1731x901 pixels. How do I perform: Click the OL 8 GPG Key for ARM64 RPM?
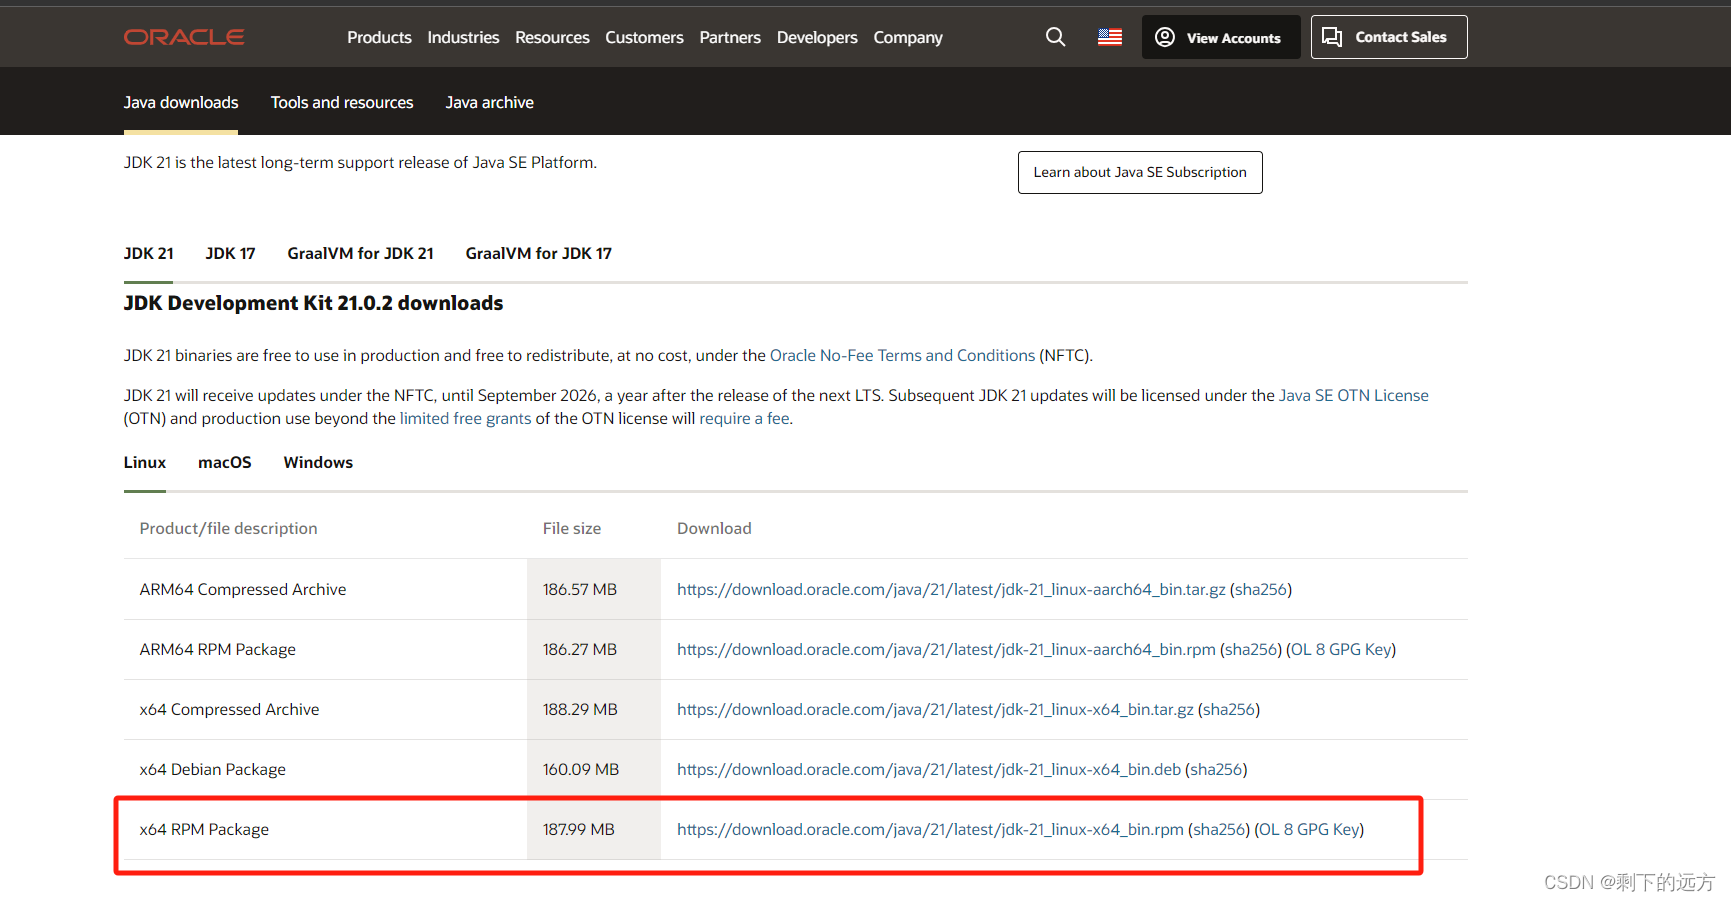[x=1340, y=649]
